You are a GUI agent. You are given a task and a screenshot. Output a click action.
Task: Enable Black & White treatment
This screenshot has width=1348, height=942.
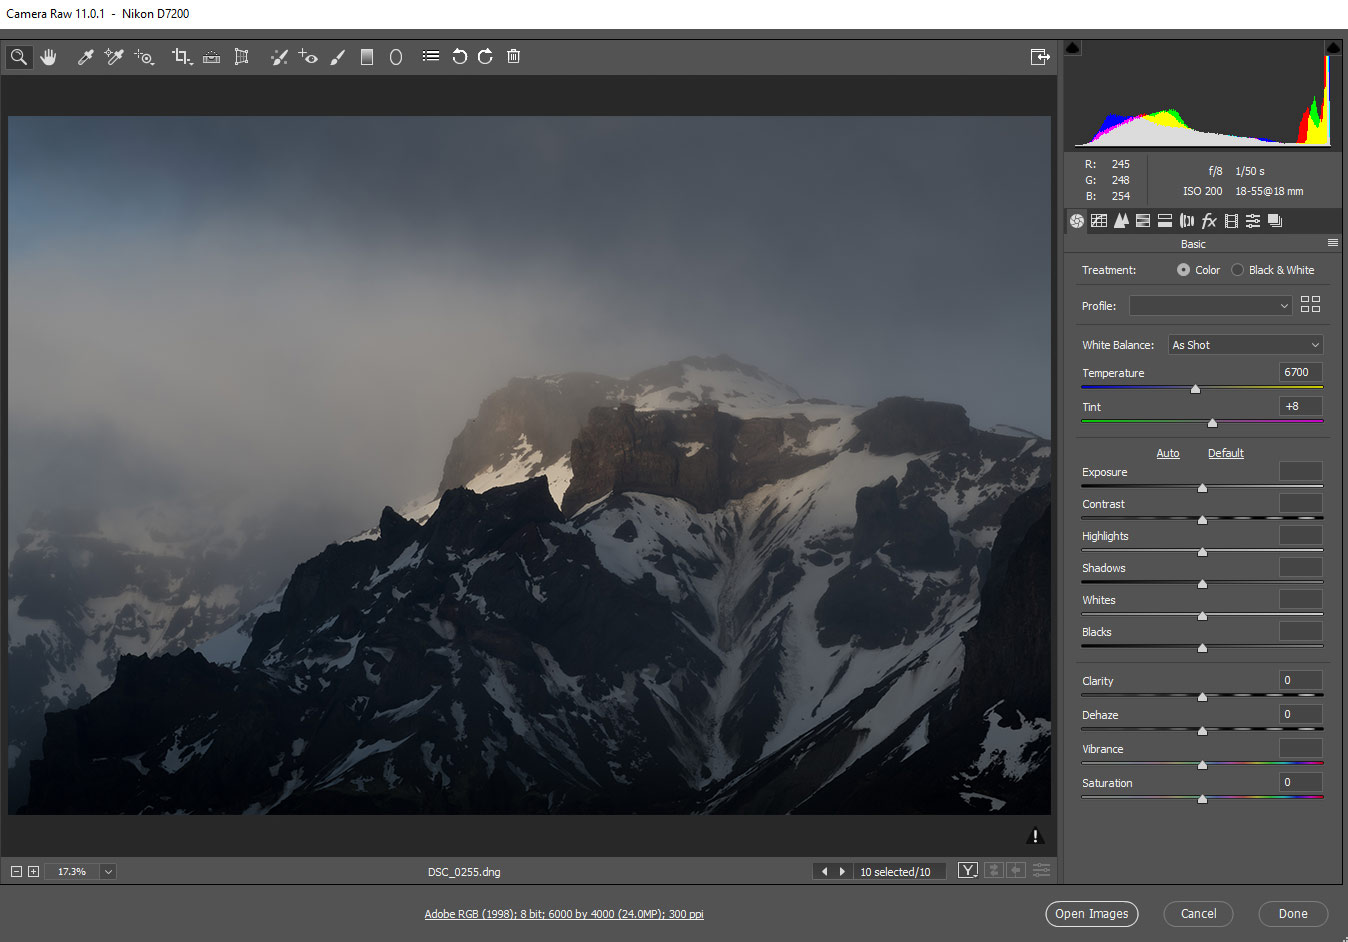(1236, 269)
